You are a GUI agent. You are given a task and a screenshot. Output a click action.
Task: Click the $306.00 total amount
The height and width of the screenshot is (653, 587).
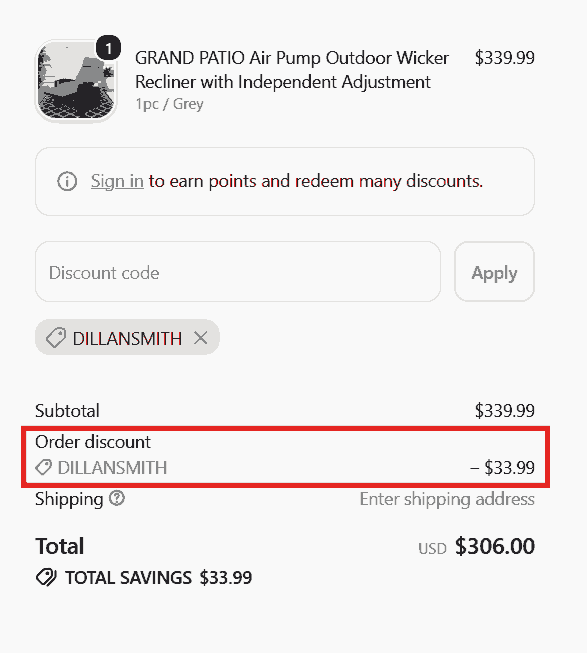(495, 546)
